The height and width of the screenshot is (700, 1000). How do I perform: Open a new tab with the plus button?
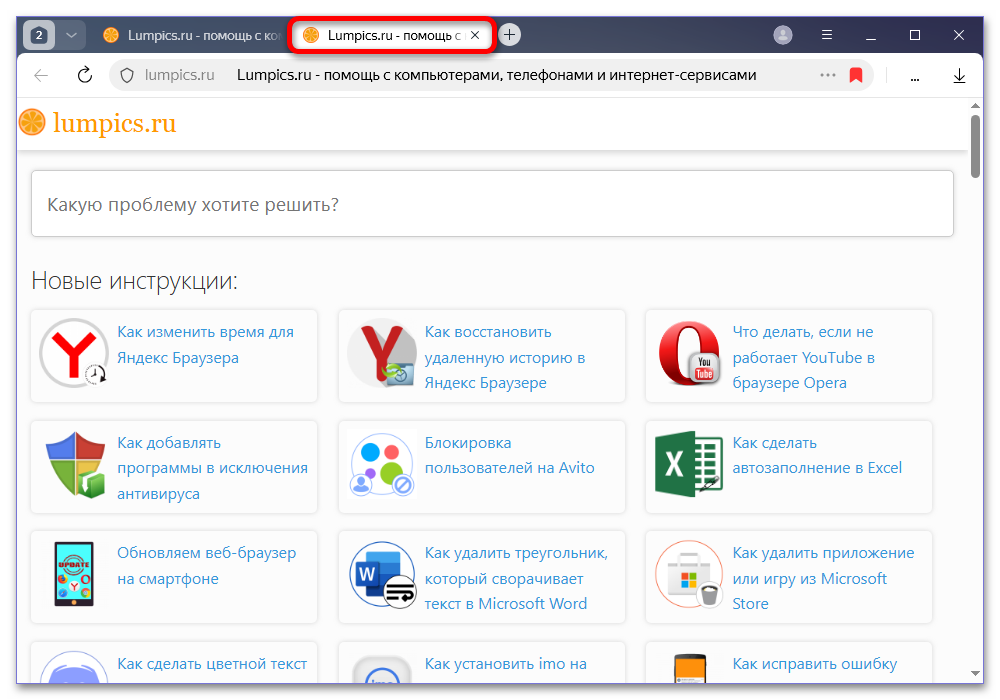click(509, 34)
